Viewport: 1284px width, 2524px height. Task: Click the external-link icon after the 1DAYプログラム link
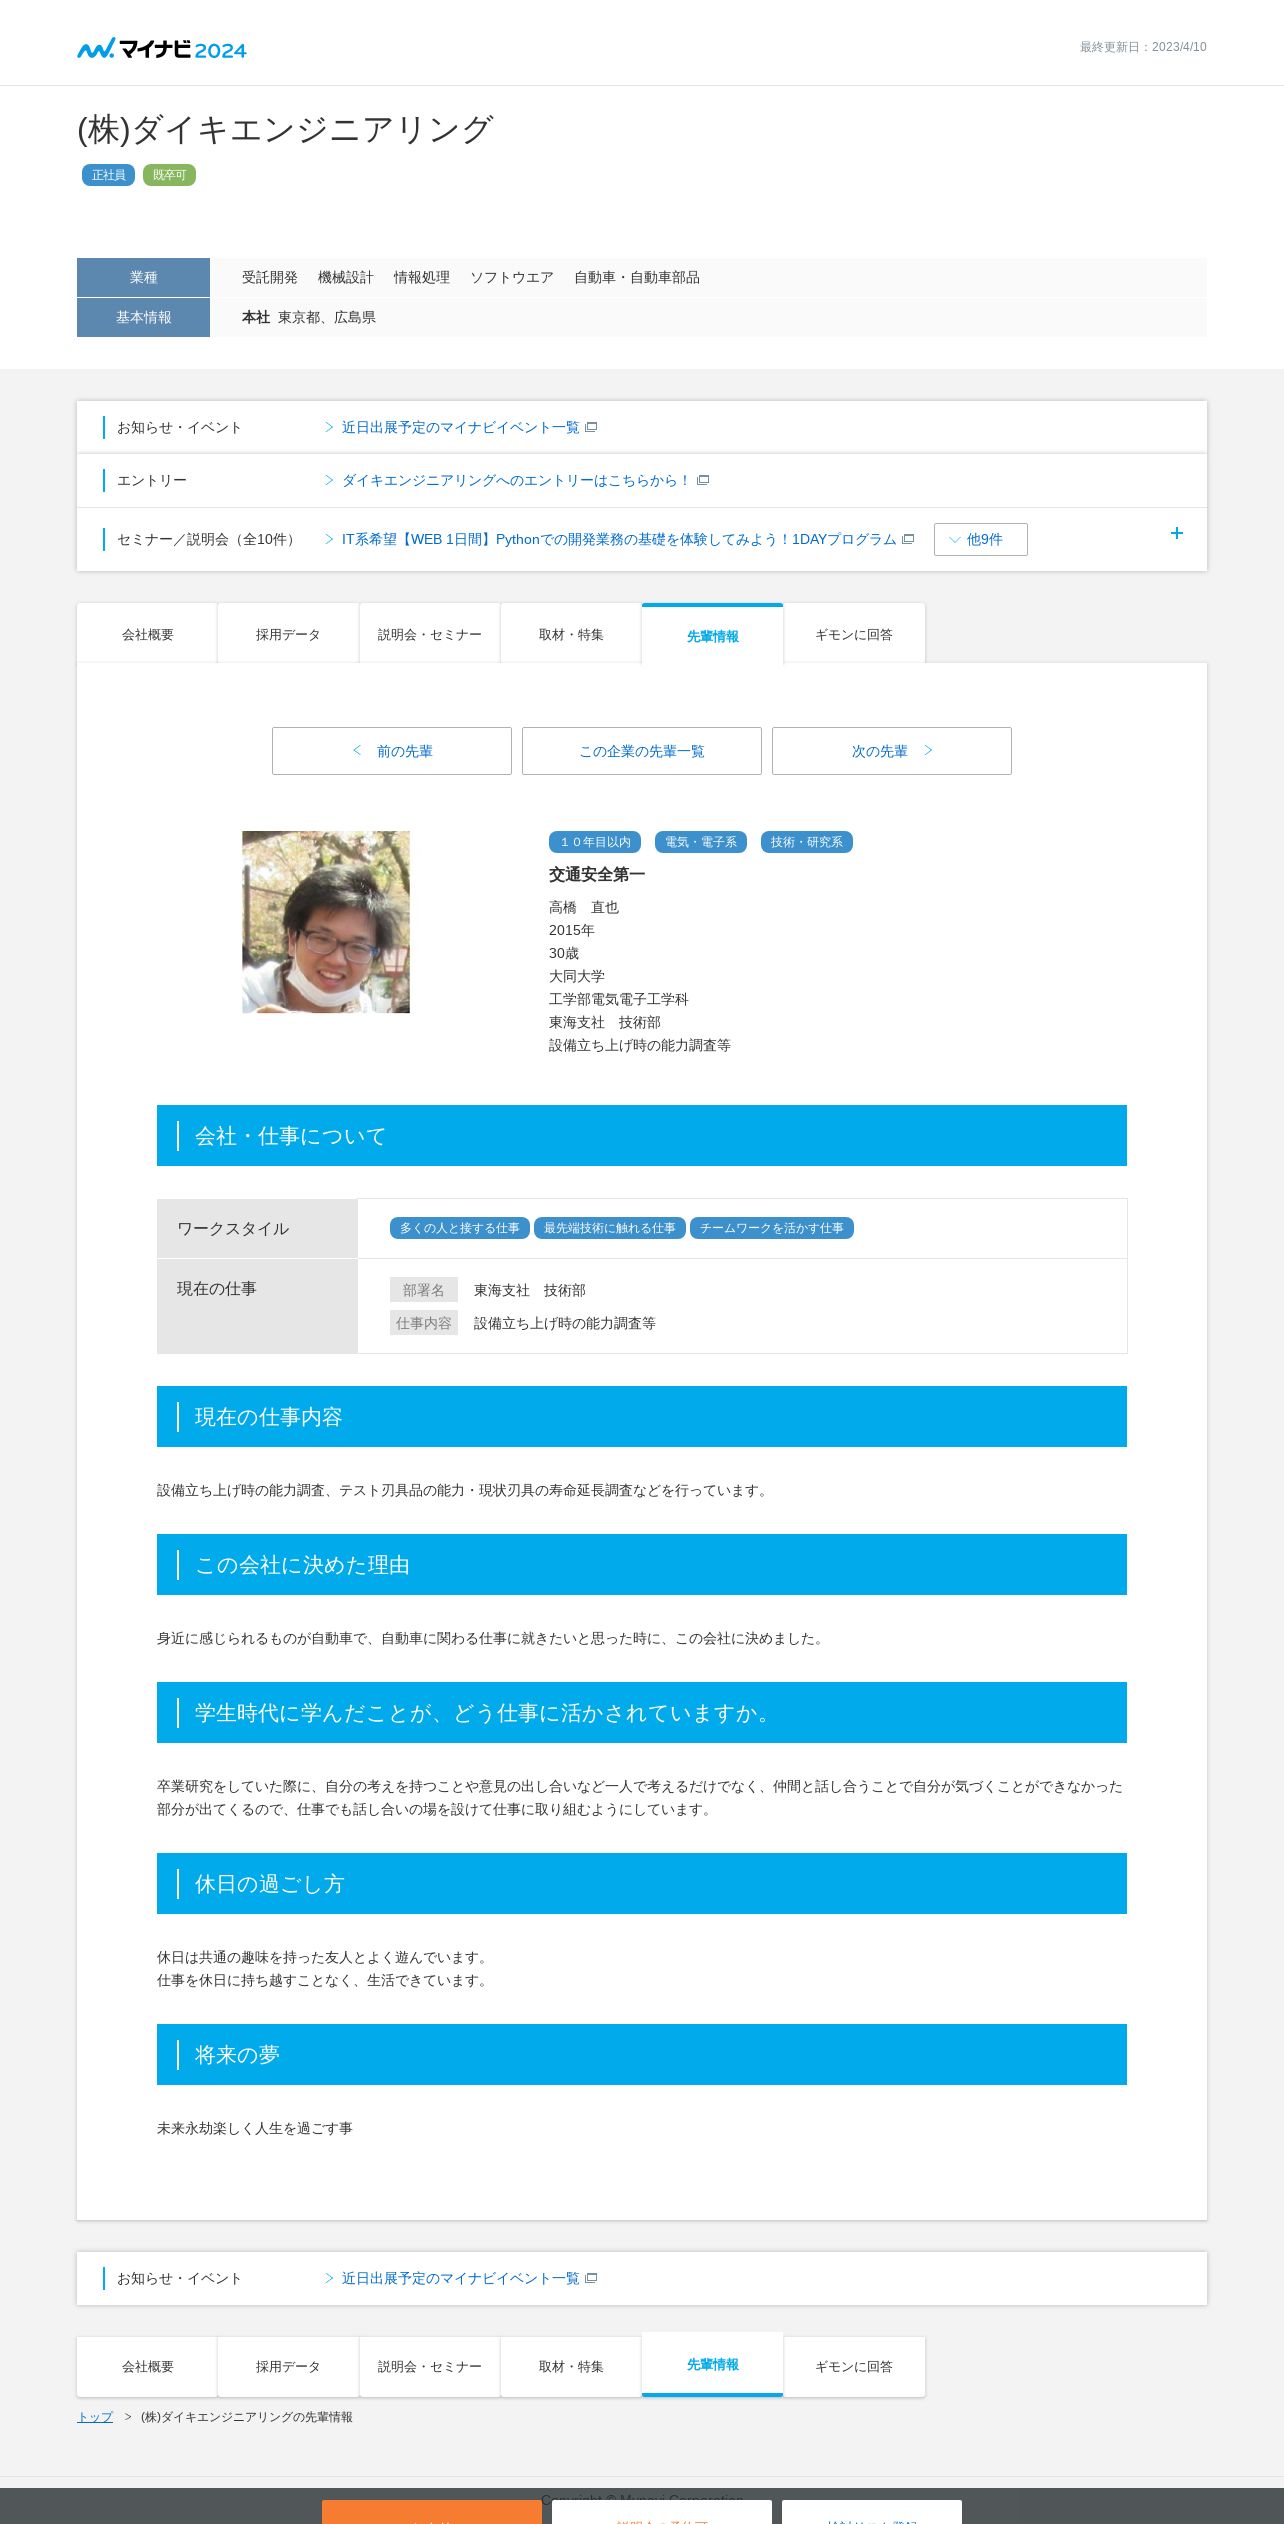(x=908, y=539)
